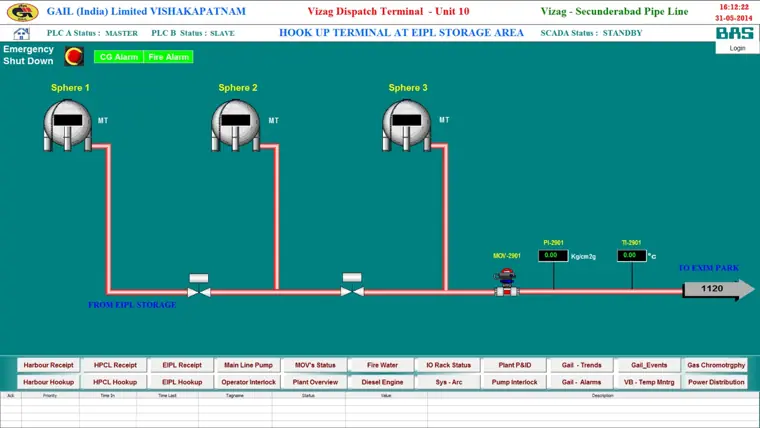The image size is (760, 428).
Task: Go to the EIPL Hookup screen
Action: click(182, 382)
